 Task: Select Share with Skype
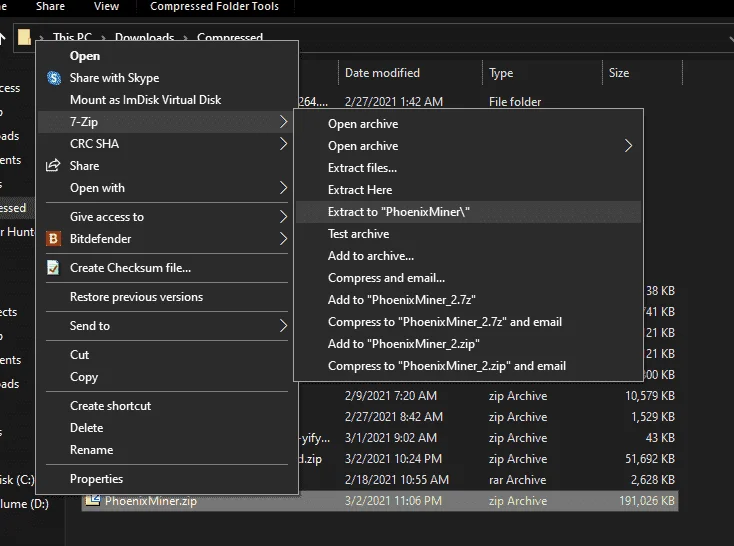pos(167,78)
